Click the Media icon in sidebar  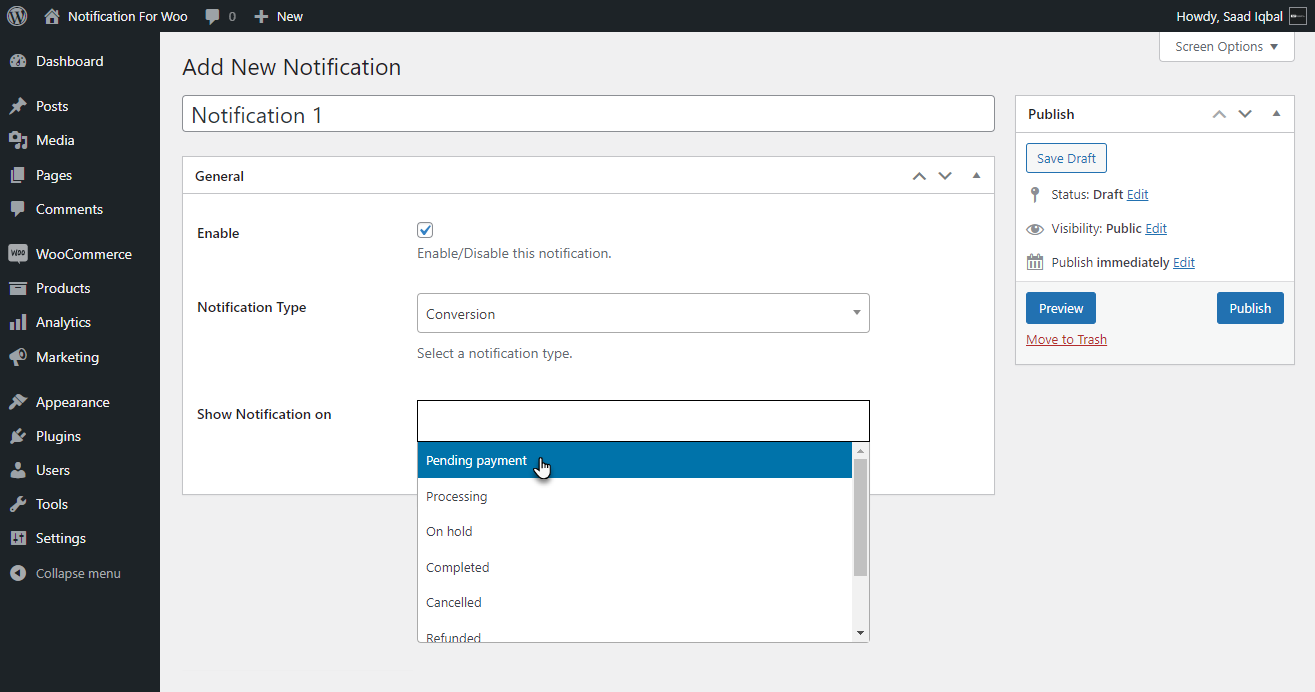pyautogui.click(x=18, y=140)
